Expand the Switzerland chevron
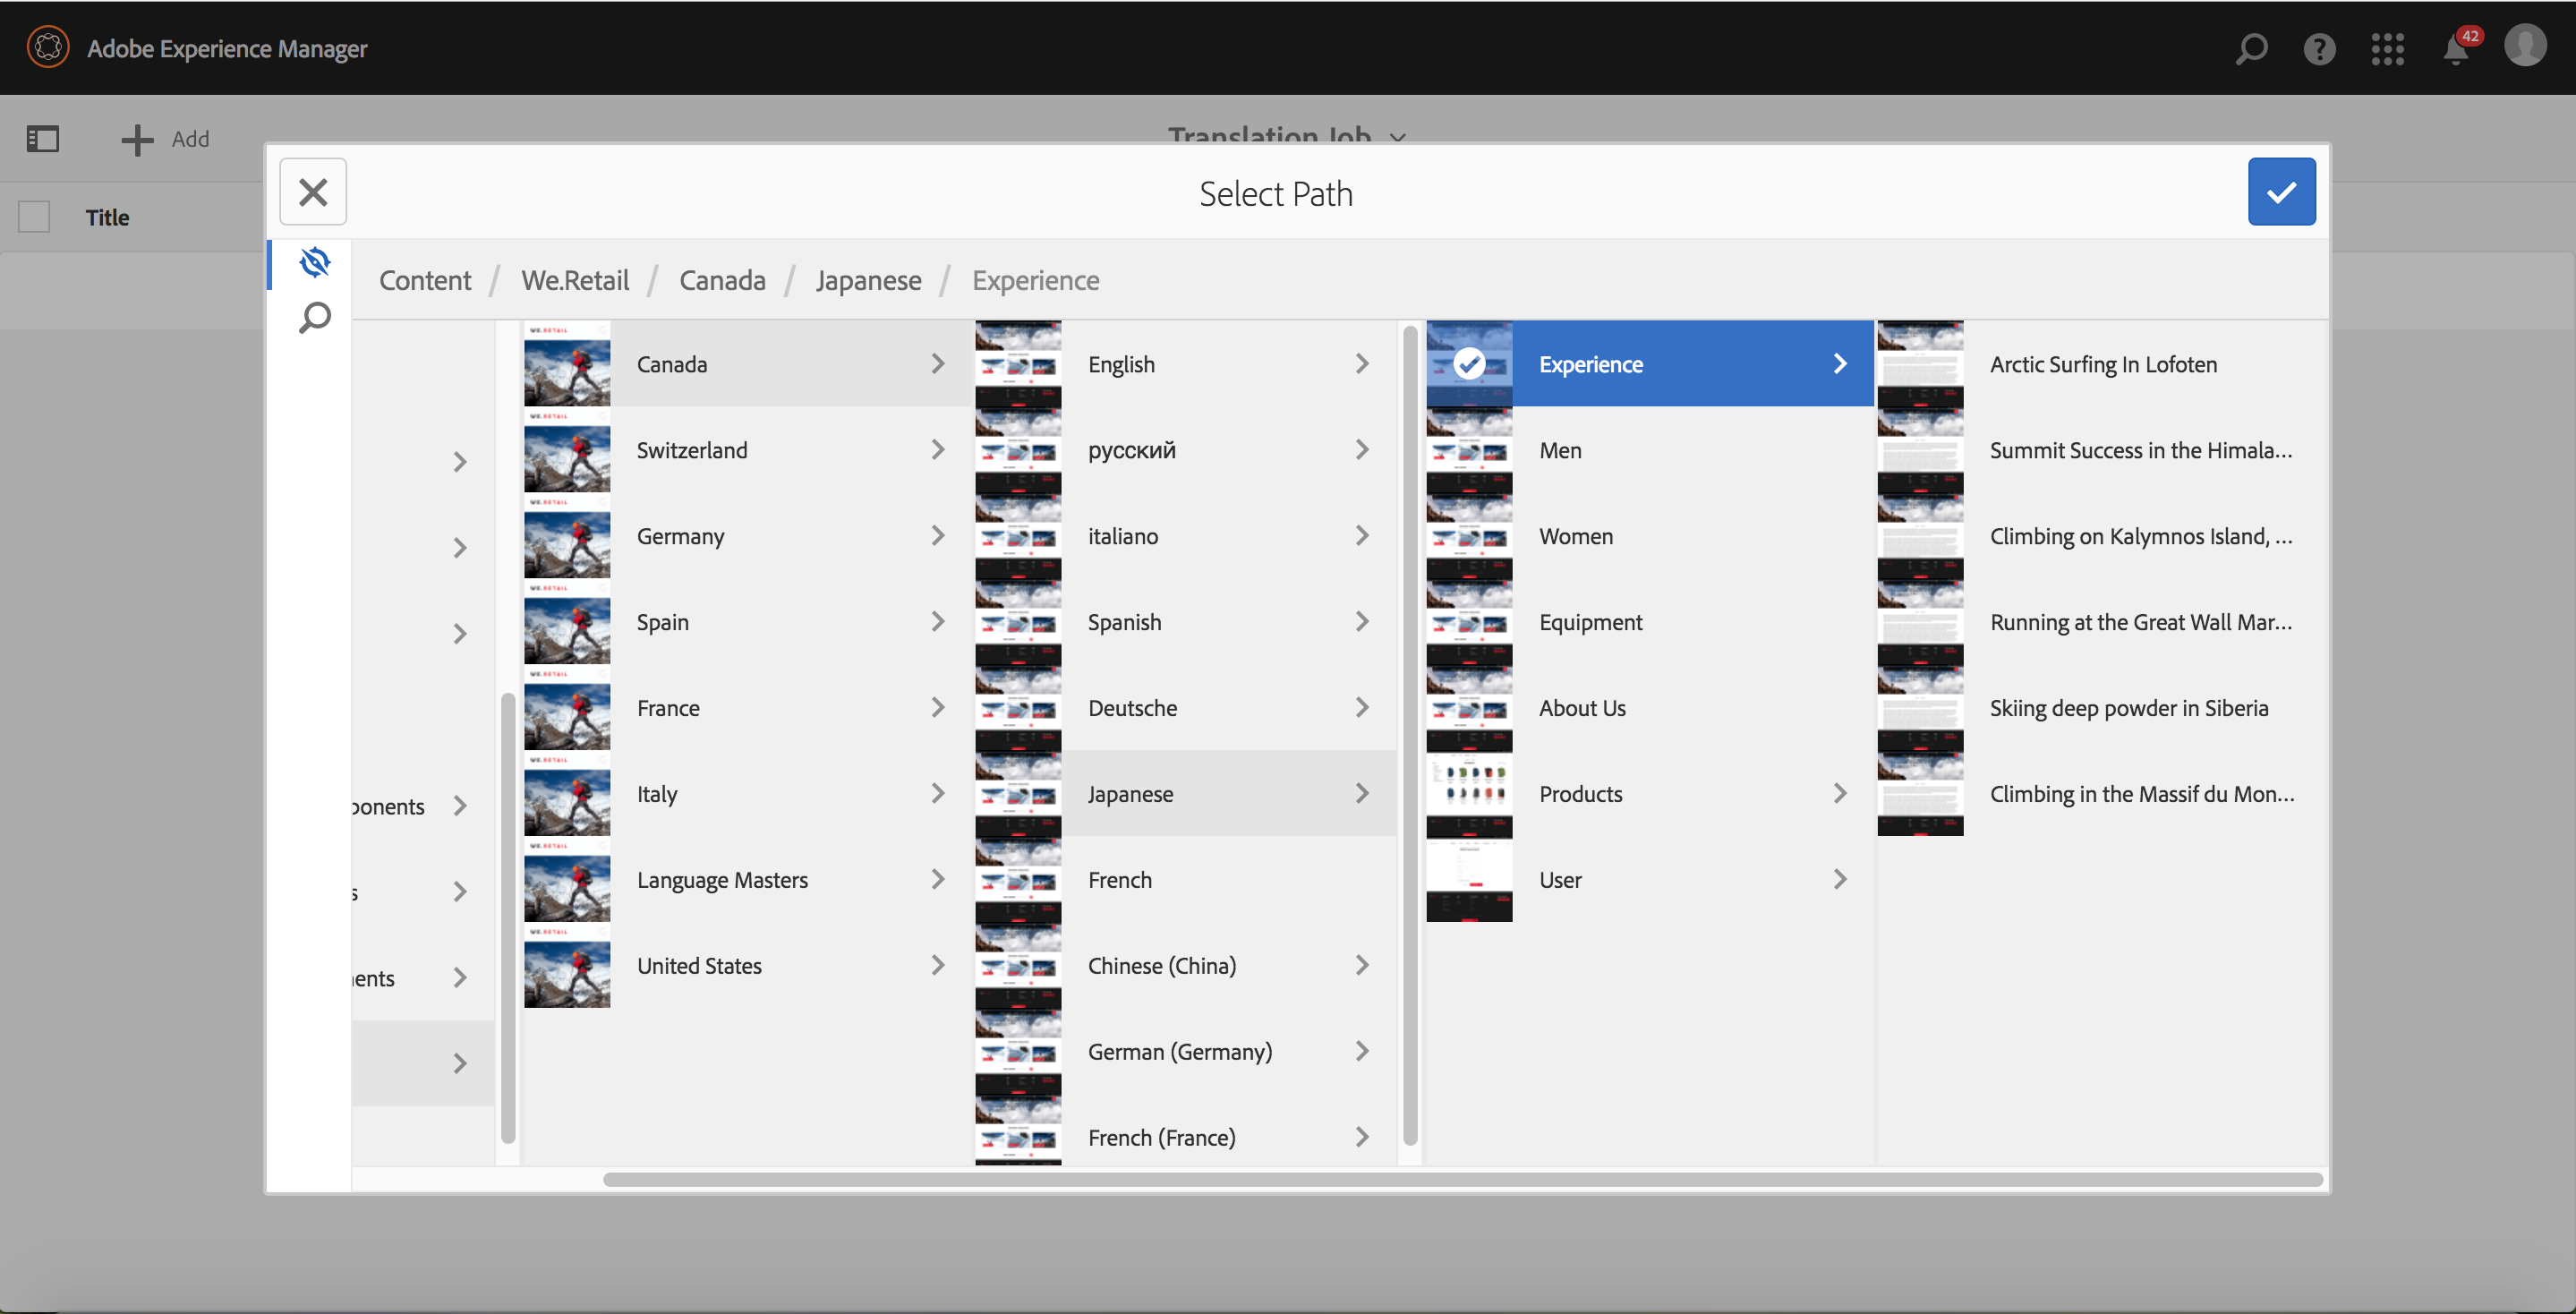The image size is (2576, 1314). pos(937,449)
